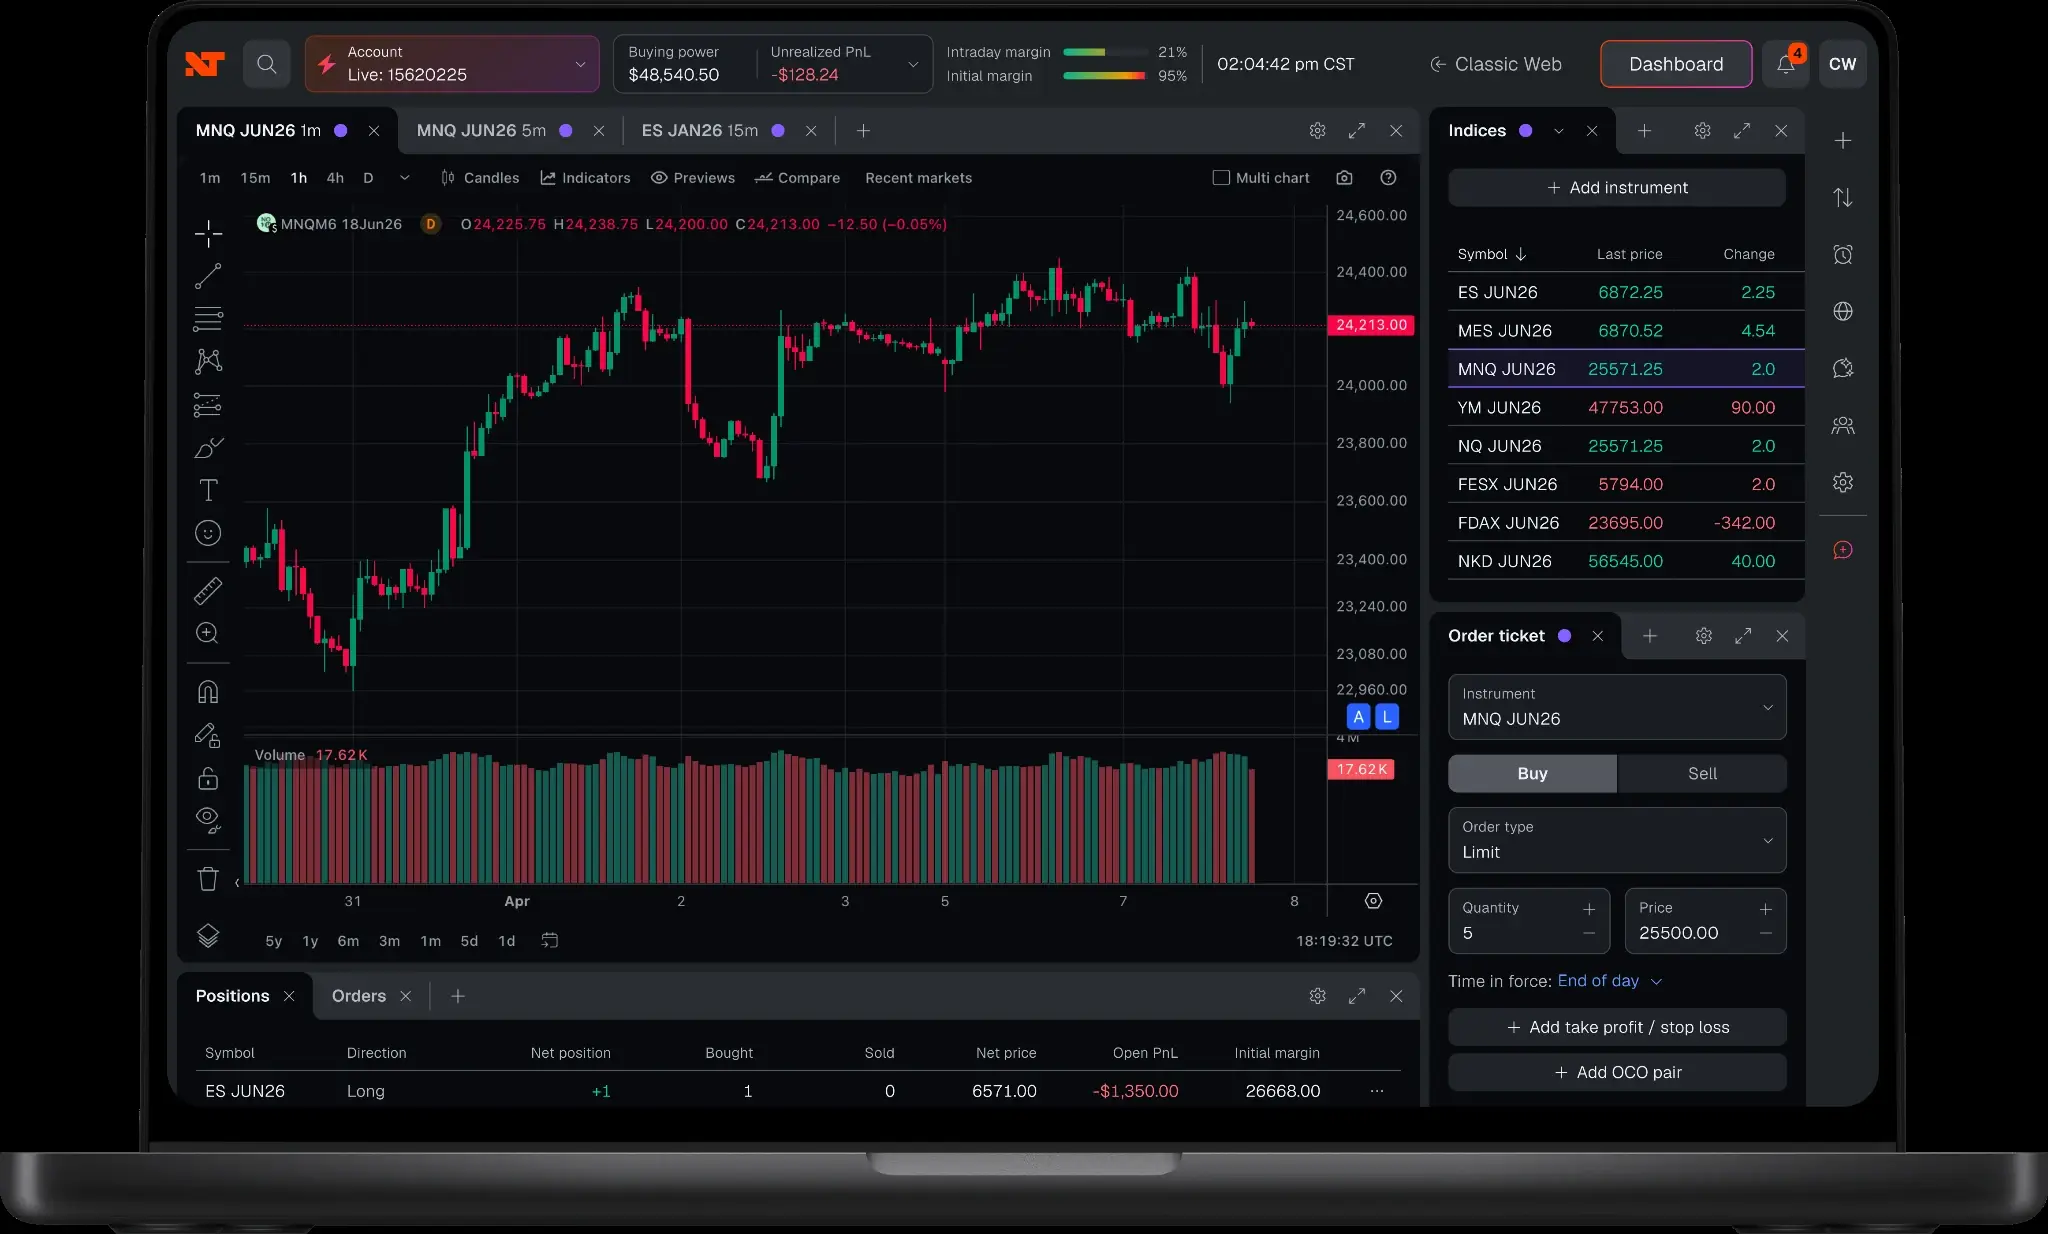Open the Classic Web link
Screen dimensions: 2048x1234
(x=1496, y=64)
